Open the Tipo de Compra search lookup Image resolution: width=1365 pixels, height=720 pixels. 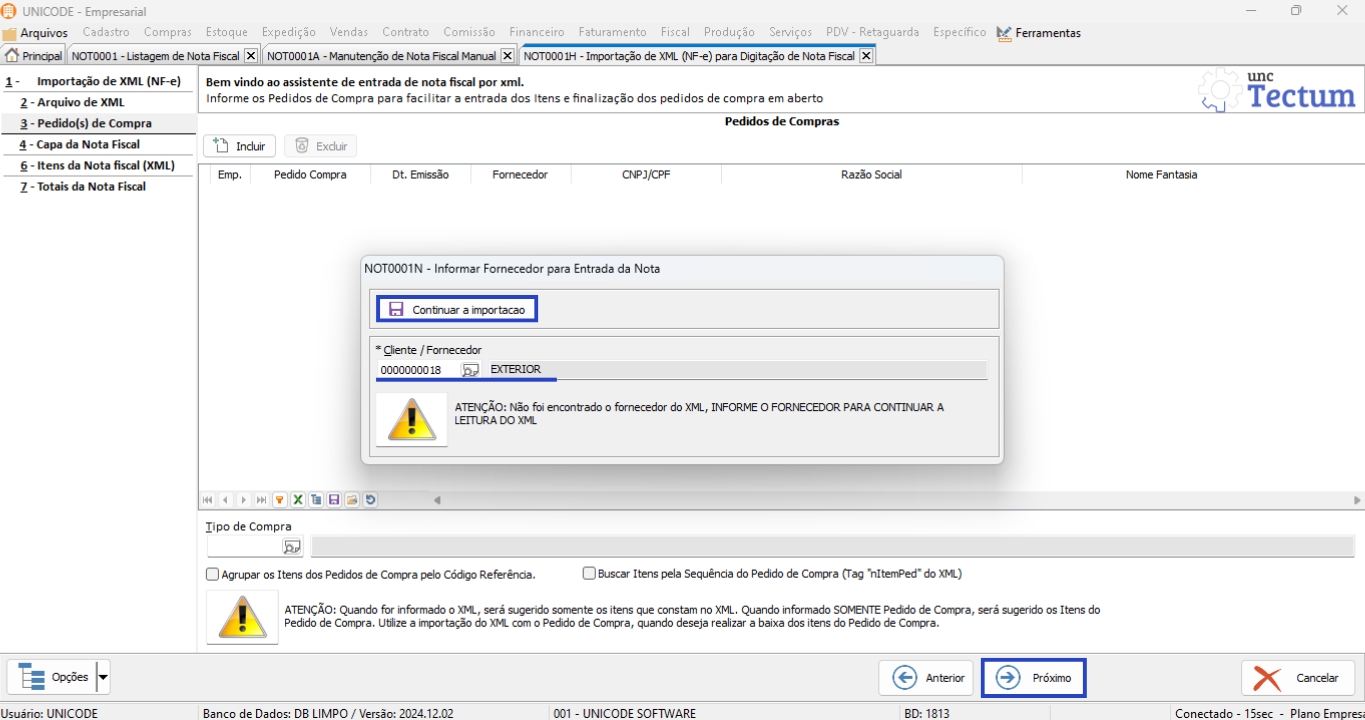pyautogui.click(x=292, y=547)
